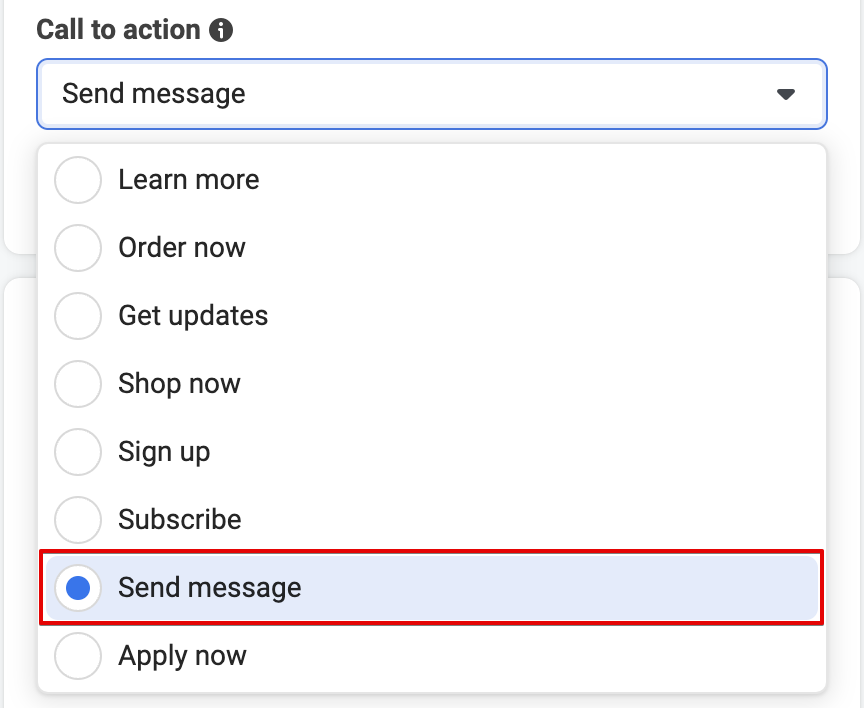Select the Learn more radio button

[78, 180]
